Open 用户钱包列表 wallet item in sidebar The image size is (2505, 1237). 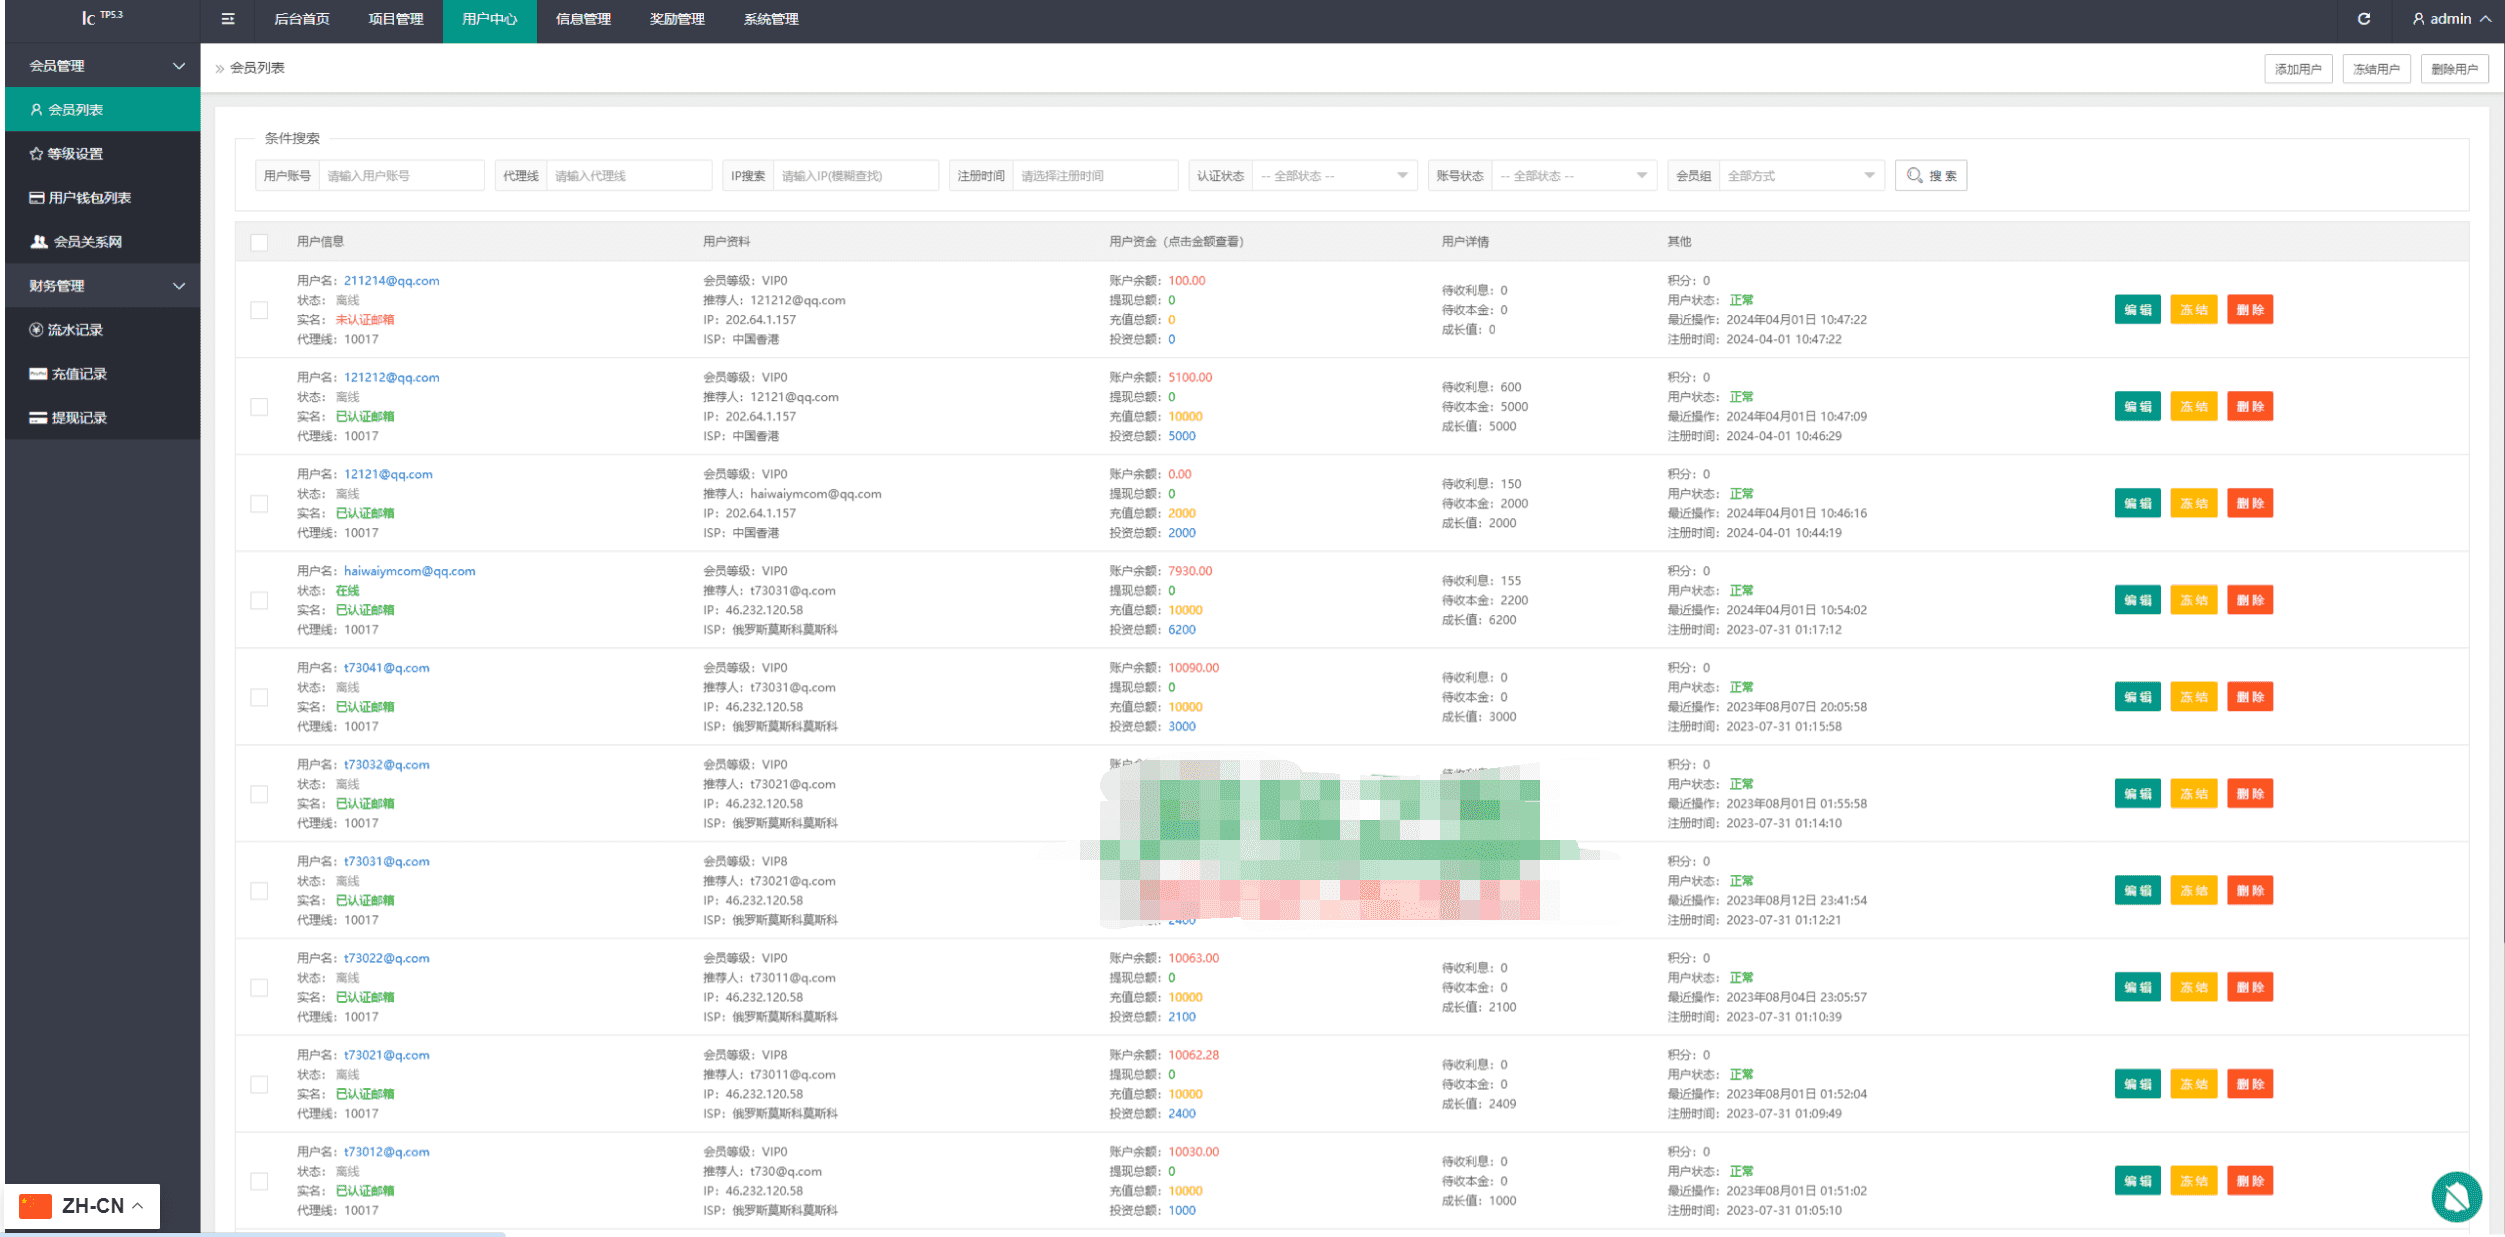80,197
